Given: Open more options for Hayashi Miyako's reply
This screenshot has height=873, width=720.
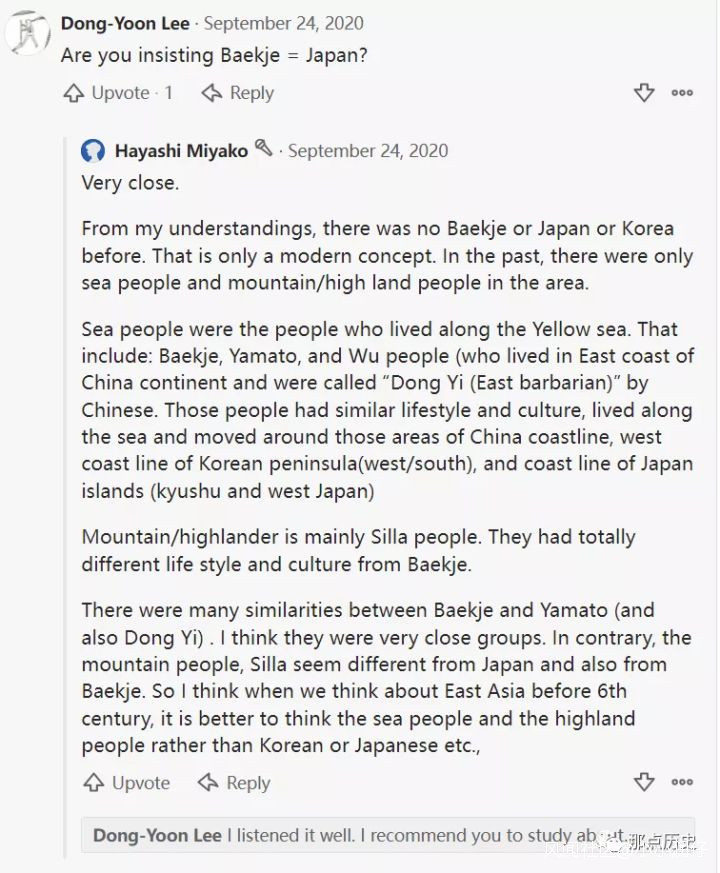Looking at the screenshot, I should (x=682, y=783).
